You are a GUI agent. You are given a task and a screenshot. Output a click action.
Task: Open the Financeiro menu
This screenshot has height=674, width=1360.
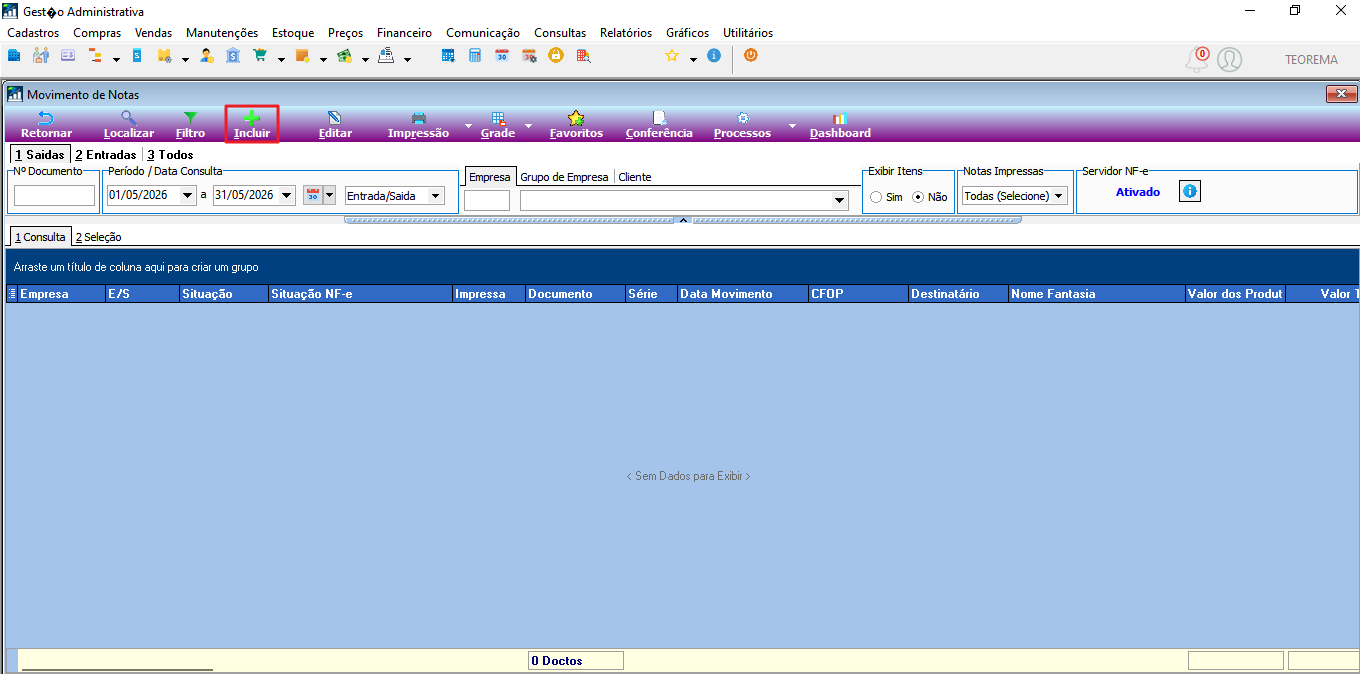pyautogui.click(x=404, y=33)
